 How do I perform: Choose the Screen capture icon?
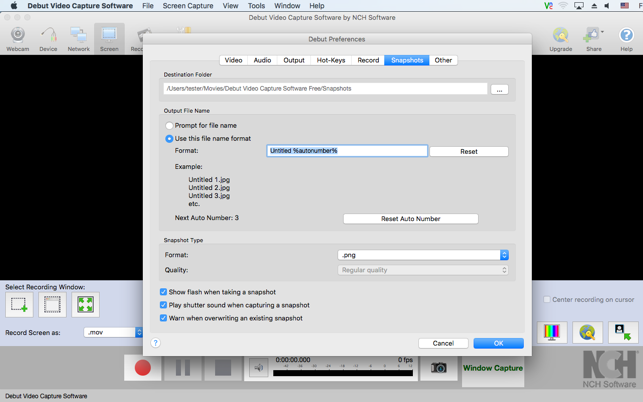[x=109, y=37]
